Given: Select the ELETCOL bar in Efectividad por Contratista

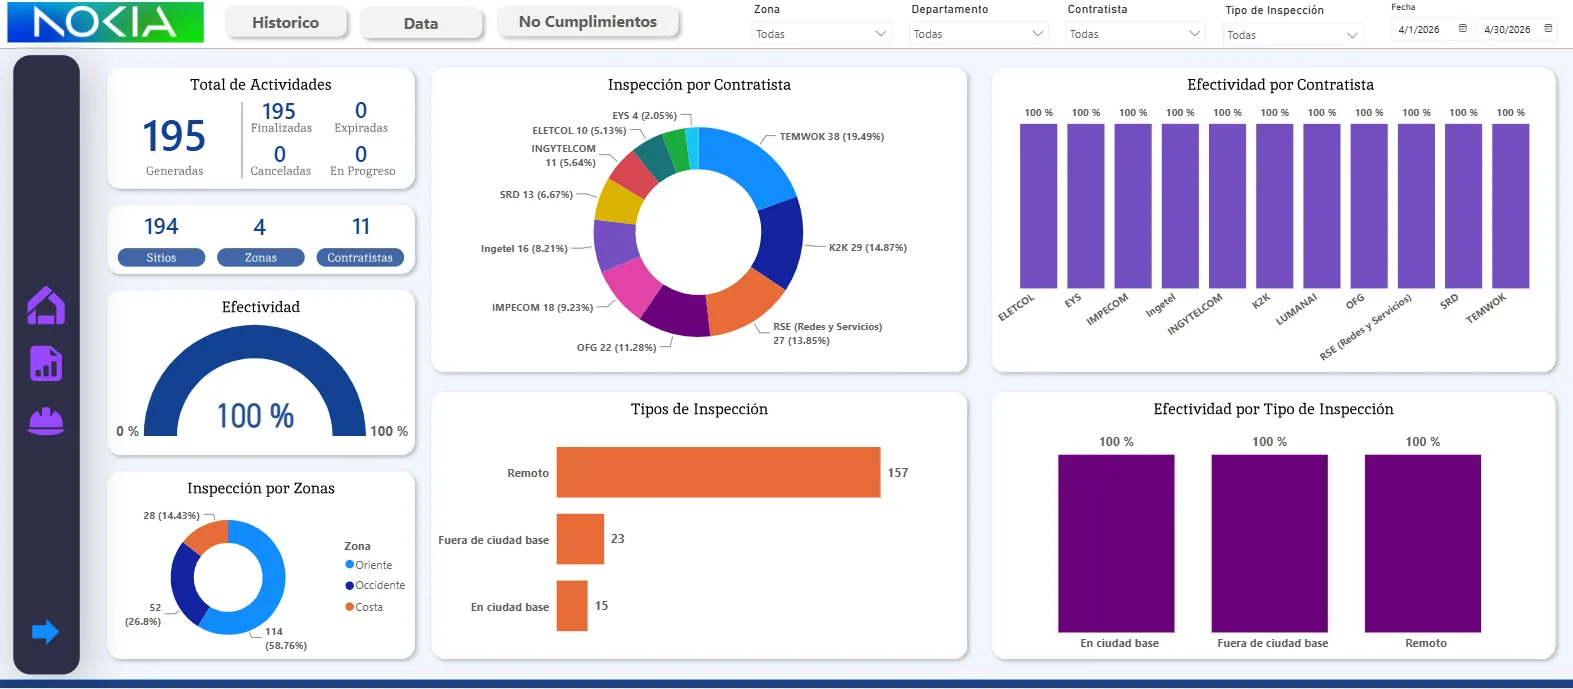Looking at the screenshot, I should click(1038, 206).
